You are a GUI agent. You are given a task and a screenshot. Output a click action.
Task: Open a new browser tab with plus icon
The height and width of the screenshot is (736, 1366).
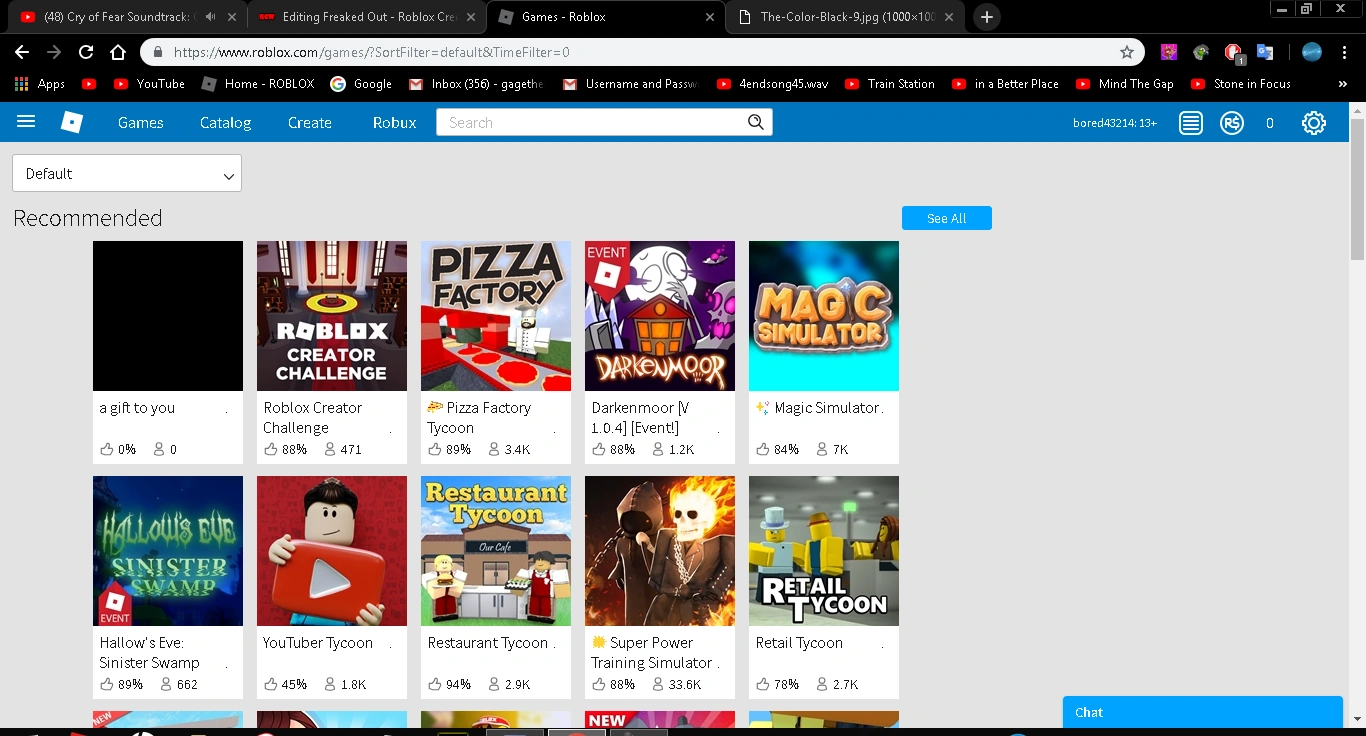986,17
